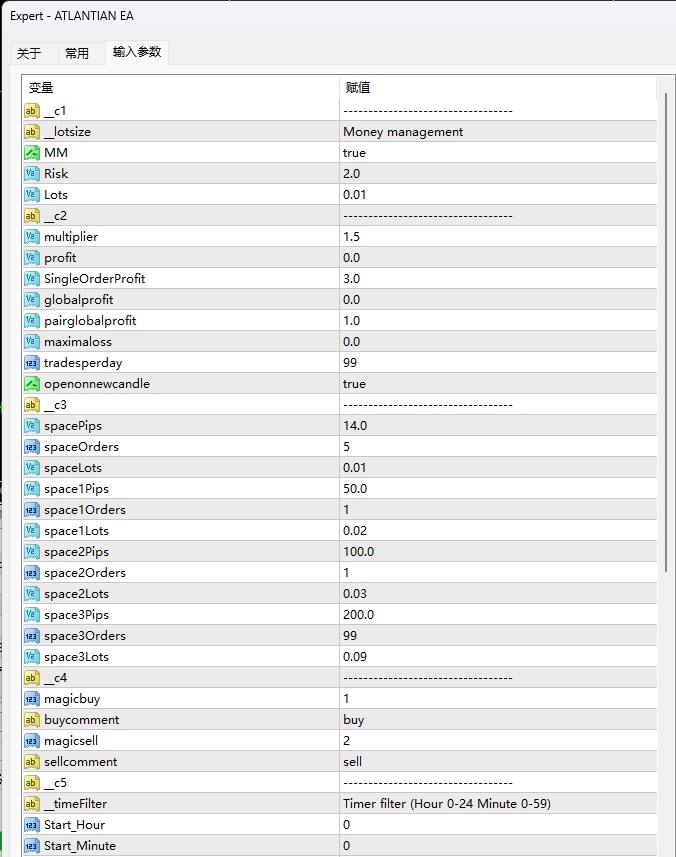Switch to the 常用 tab
676x857 pixels.
click(77, 53)
